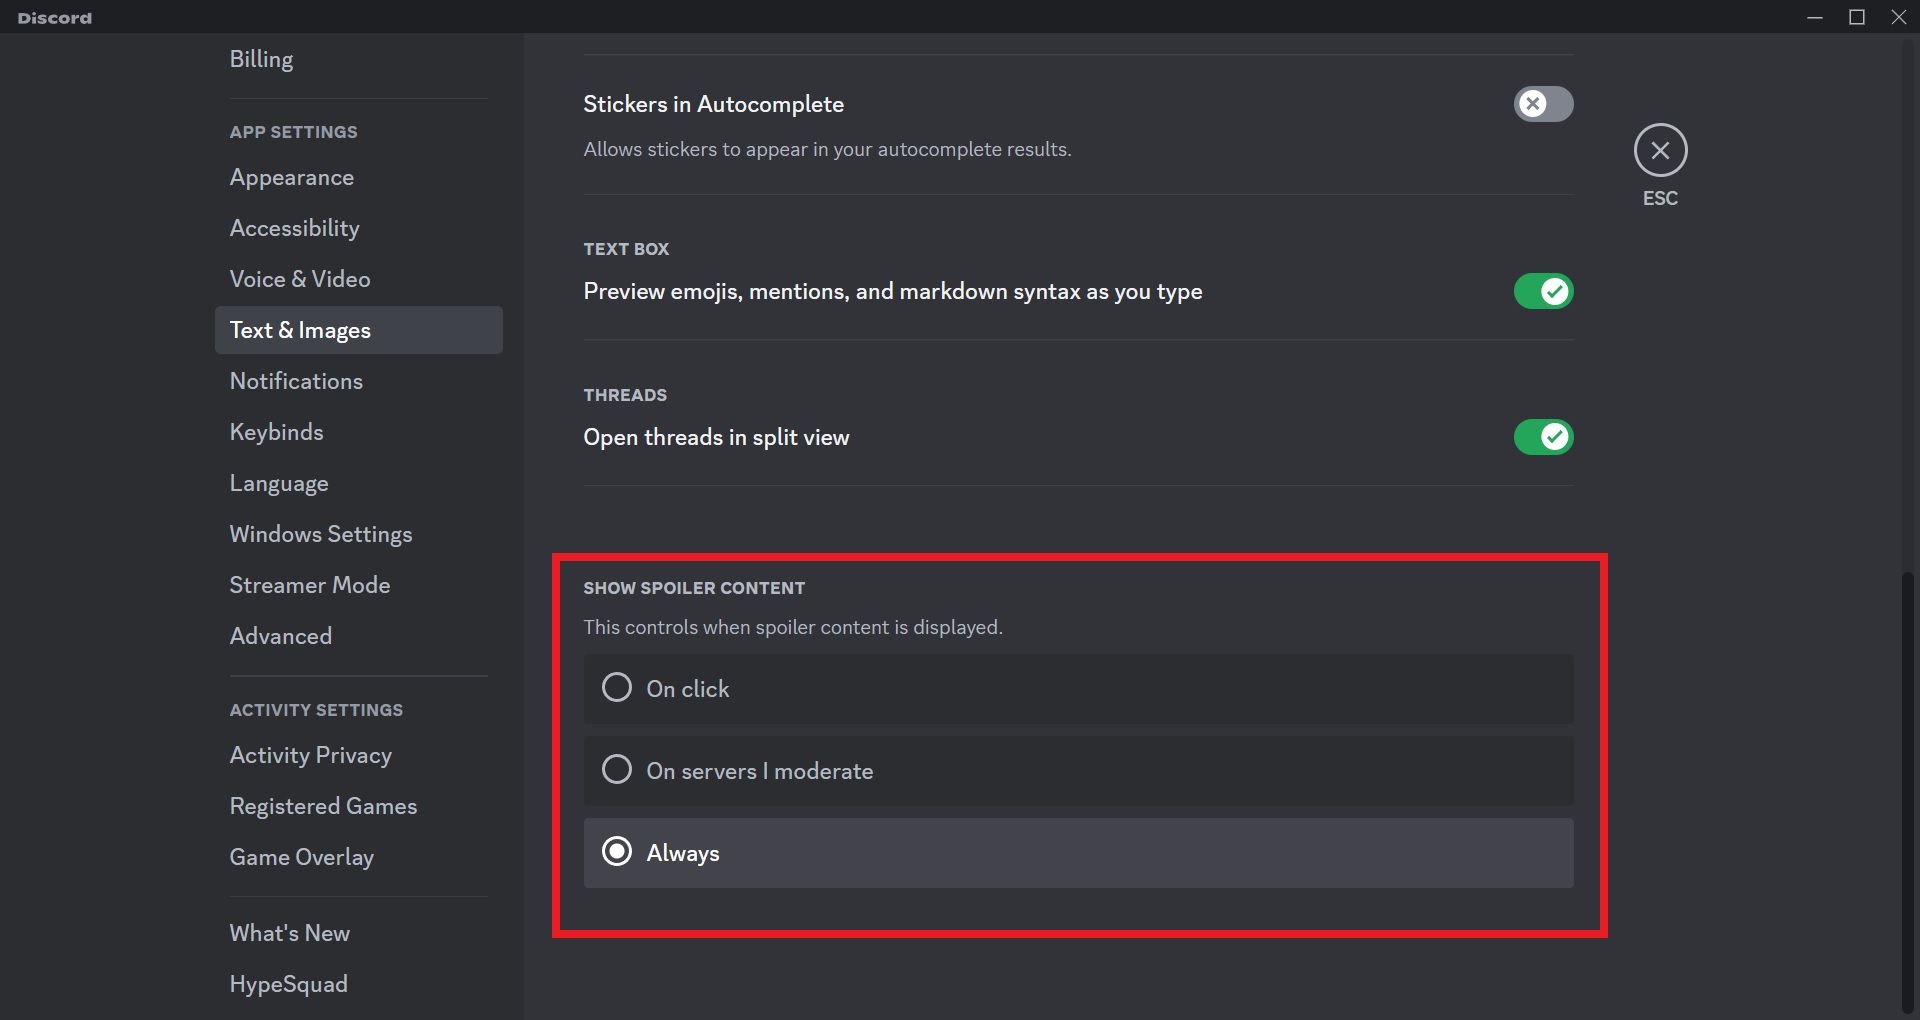The width and height of the screenshot is (1920, 1020).
Task: Choose On servers I moderate option
Action: (x=617, y=770)
